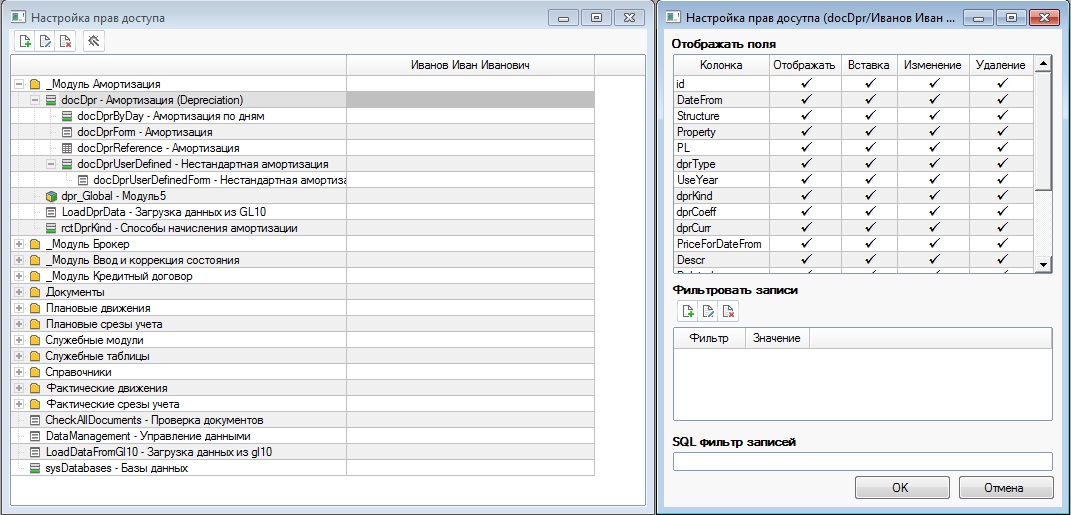Click the Фильтр column header
Image resolution: width=1071 pixels, height=515 pixels.
click(x=708, y=339)
